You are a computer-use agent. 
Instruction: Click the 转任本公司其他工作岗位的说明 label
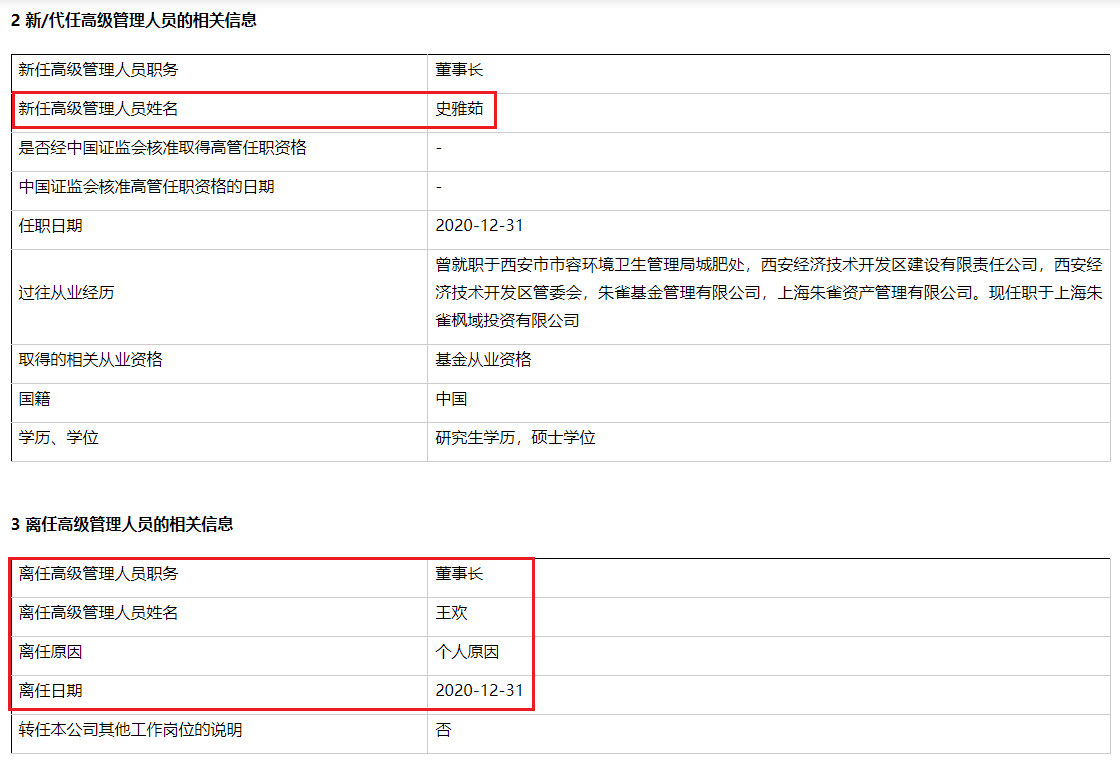tap(131, 730)
